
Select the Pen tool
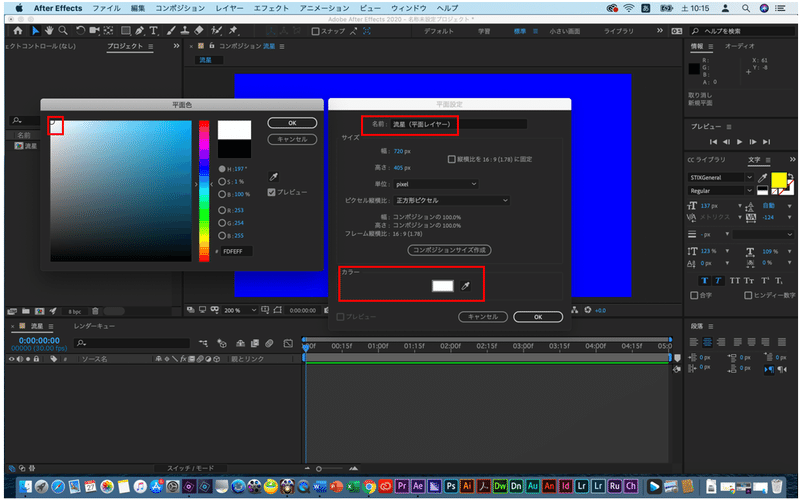pyautogui.click(x=139, y=31)
